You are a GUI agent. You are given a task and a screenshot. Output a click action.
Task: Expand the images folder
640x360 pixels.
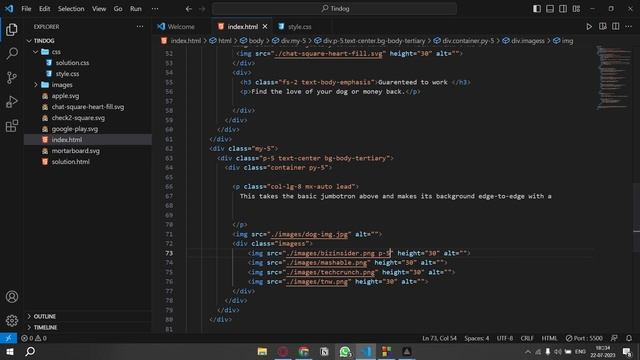62,85
